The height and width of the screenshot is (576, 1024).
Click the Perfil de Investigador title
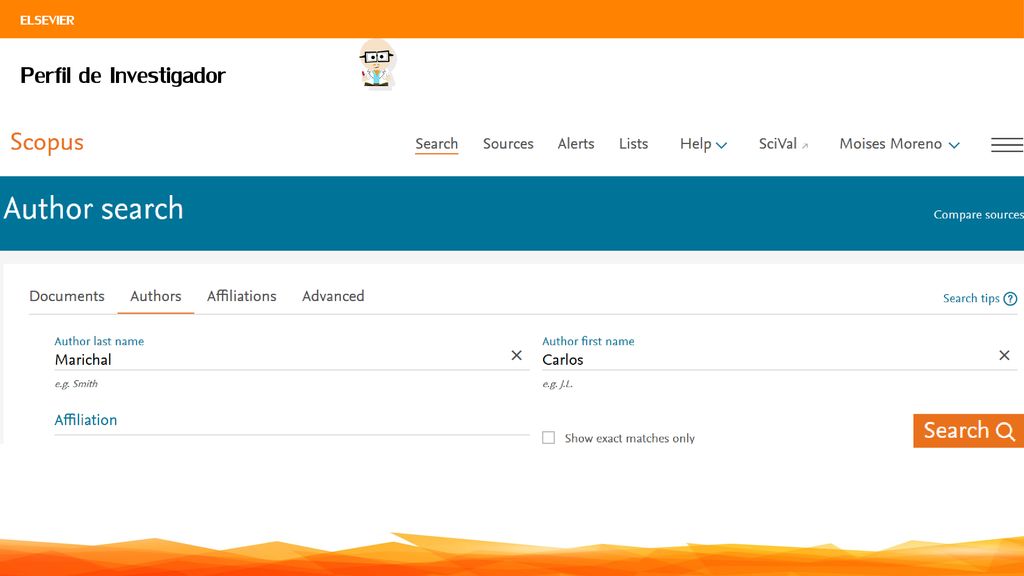[123, 76]
